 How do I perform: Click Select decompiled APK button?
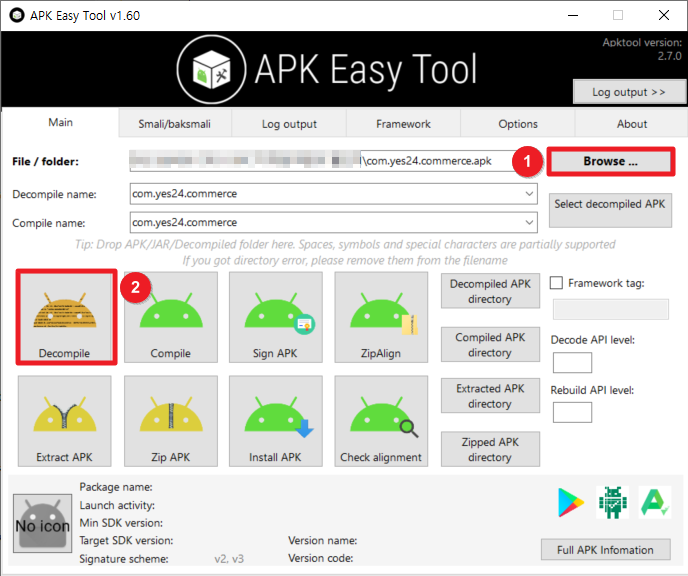point(610,210)
